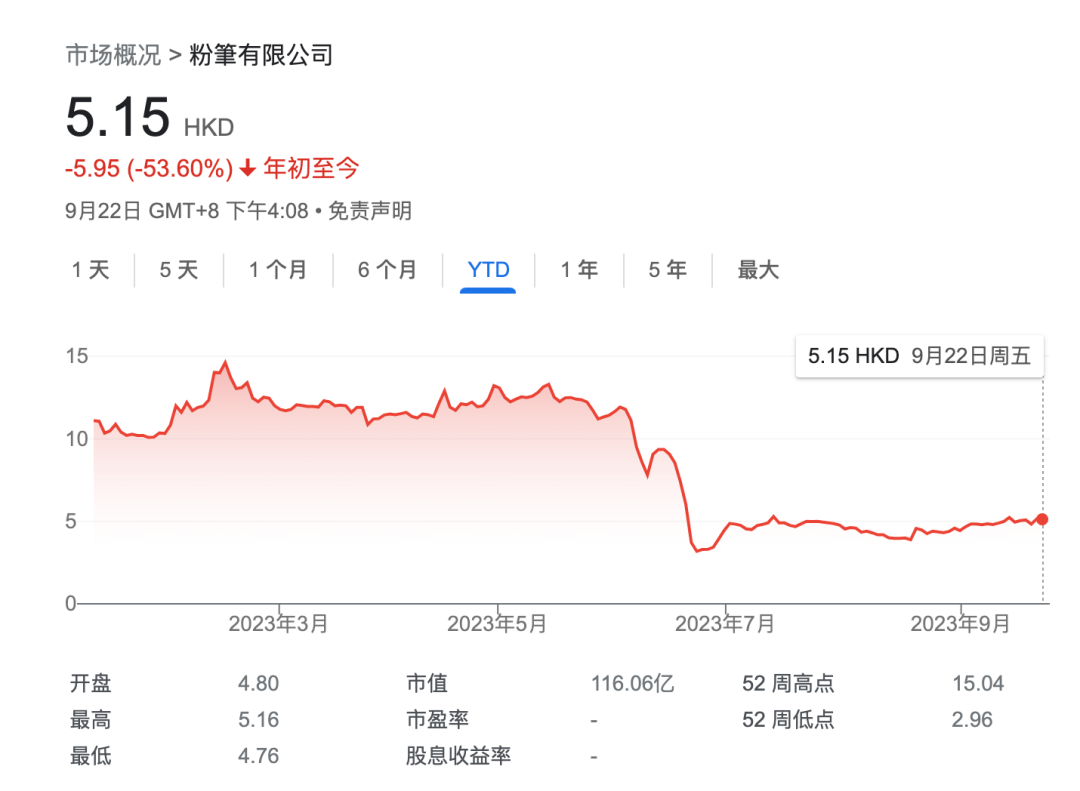Show the 5 年 price range

tap(667, 269)
